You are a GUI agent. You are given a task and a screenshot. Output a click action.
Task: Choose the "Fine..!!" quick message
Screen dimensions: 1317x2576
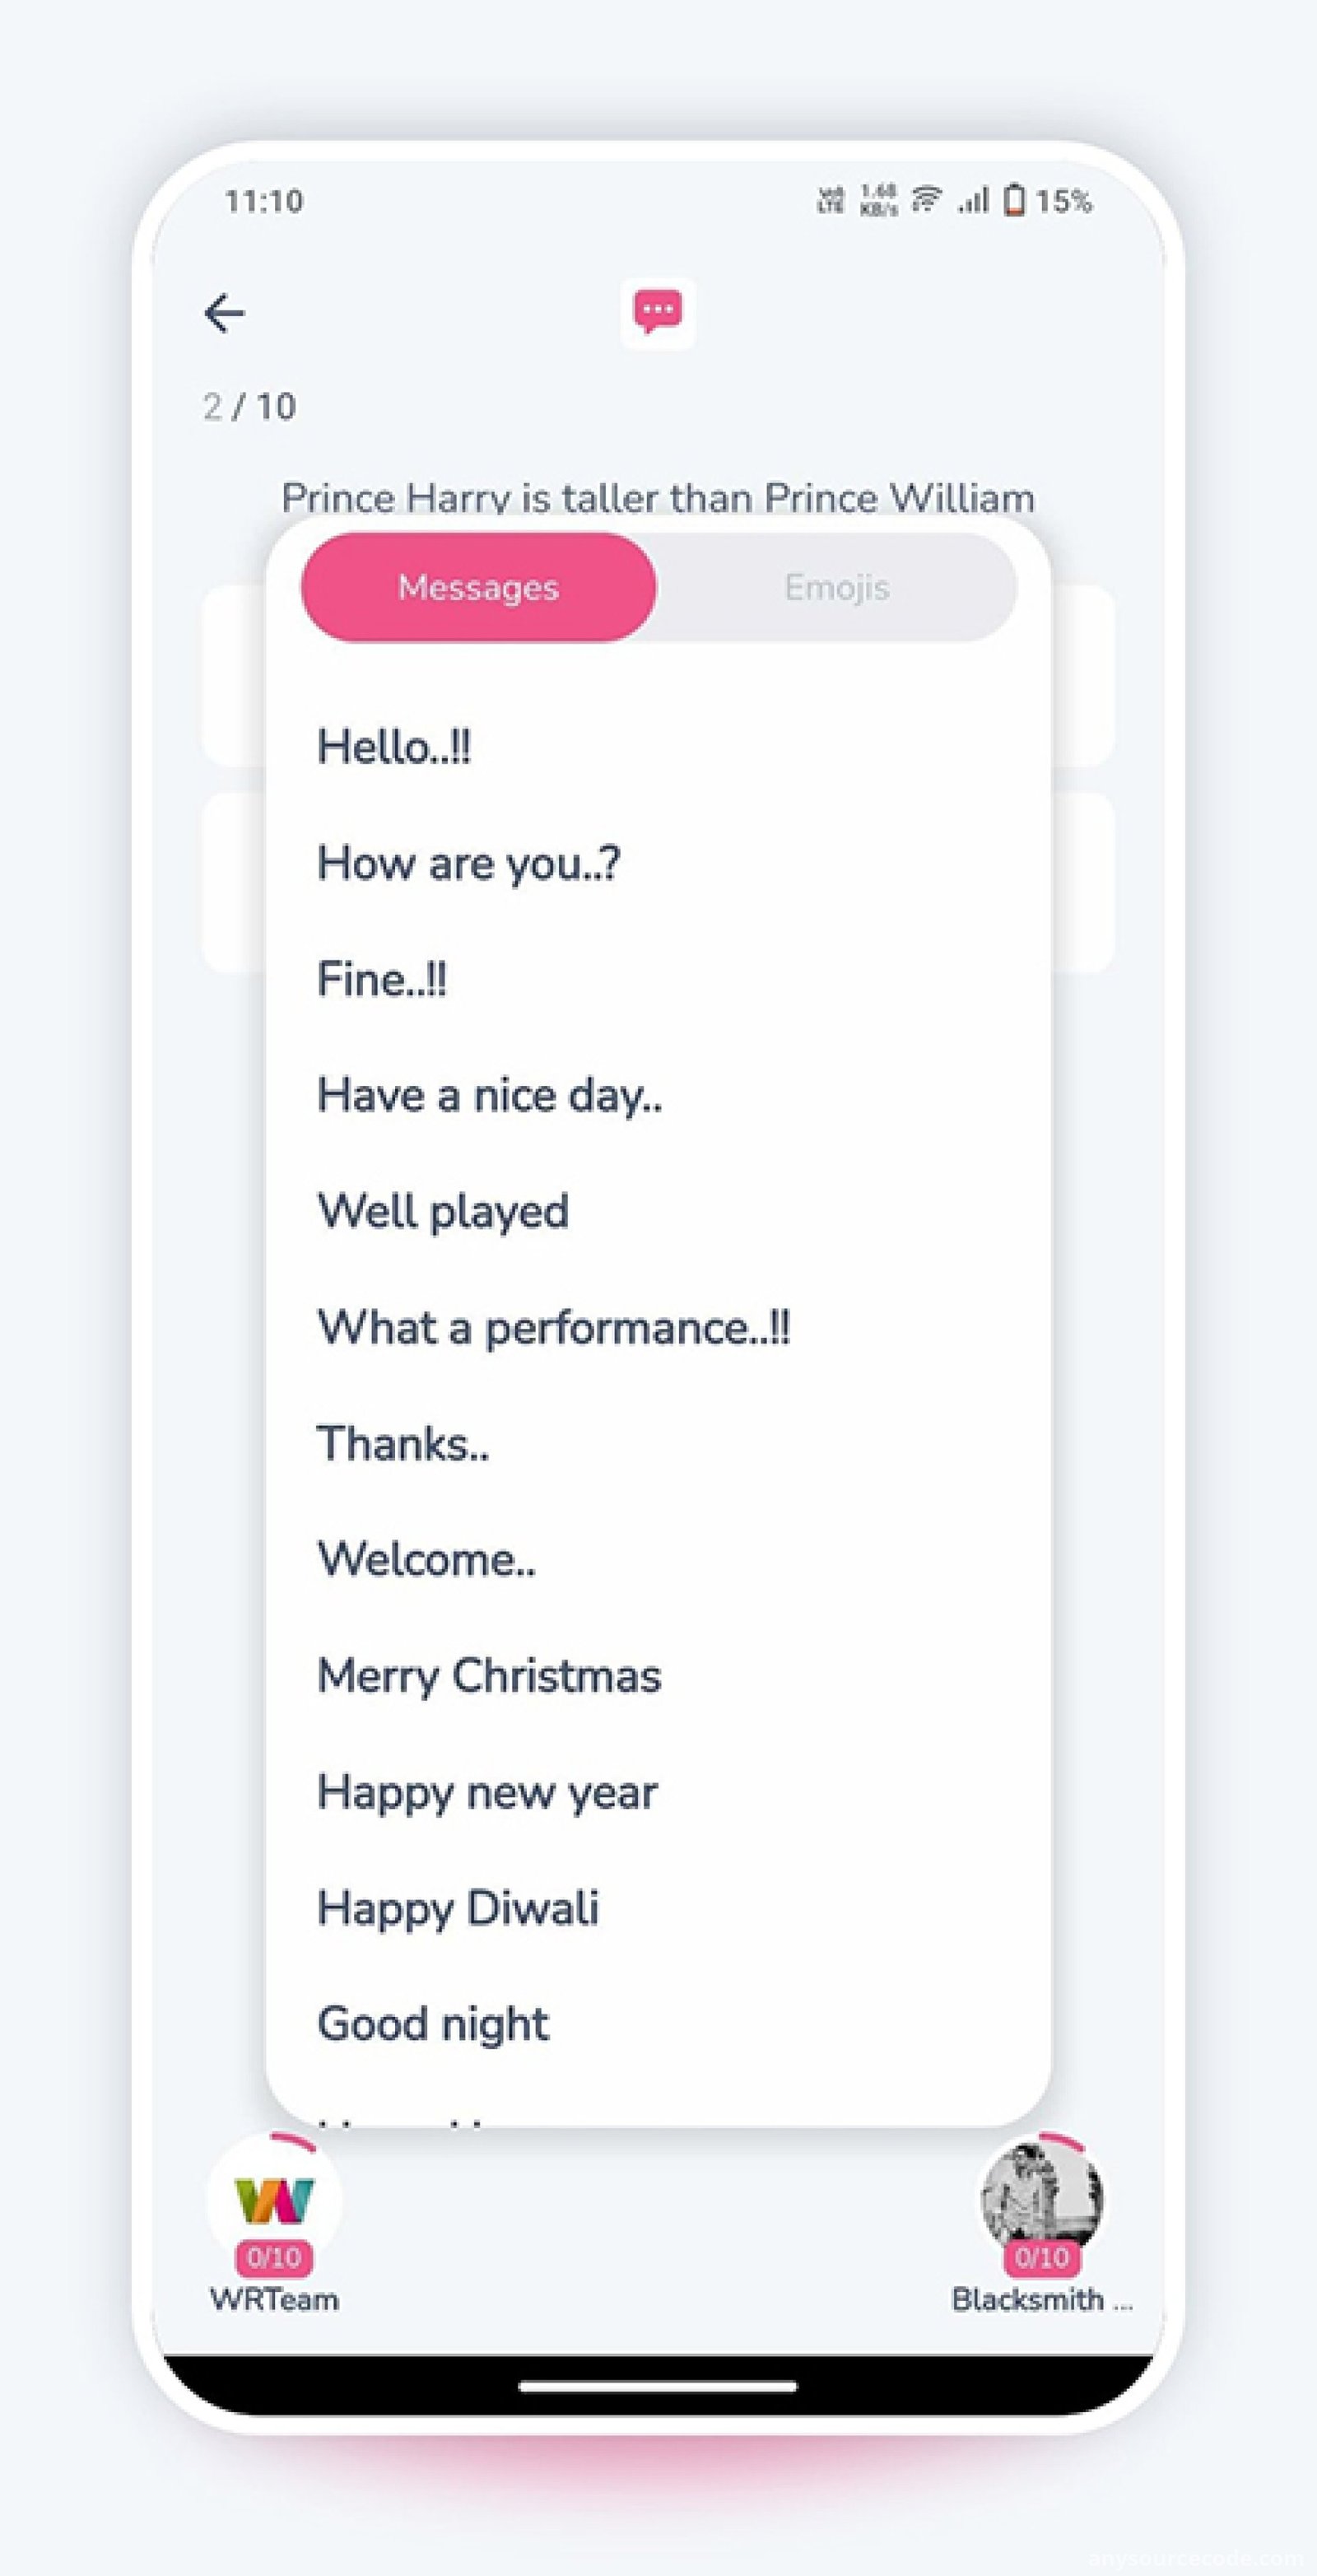tap(381, 979)
